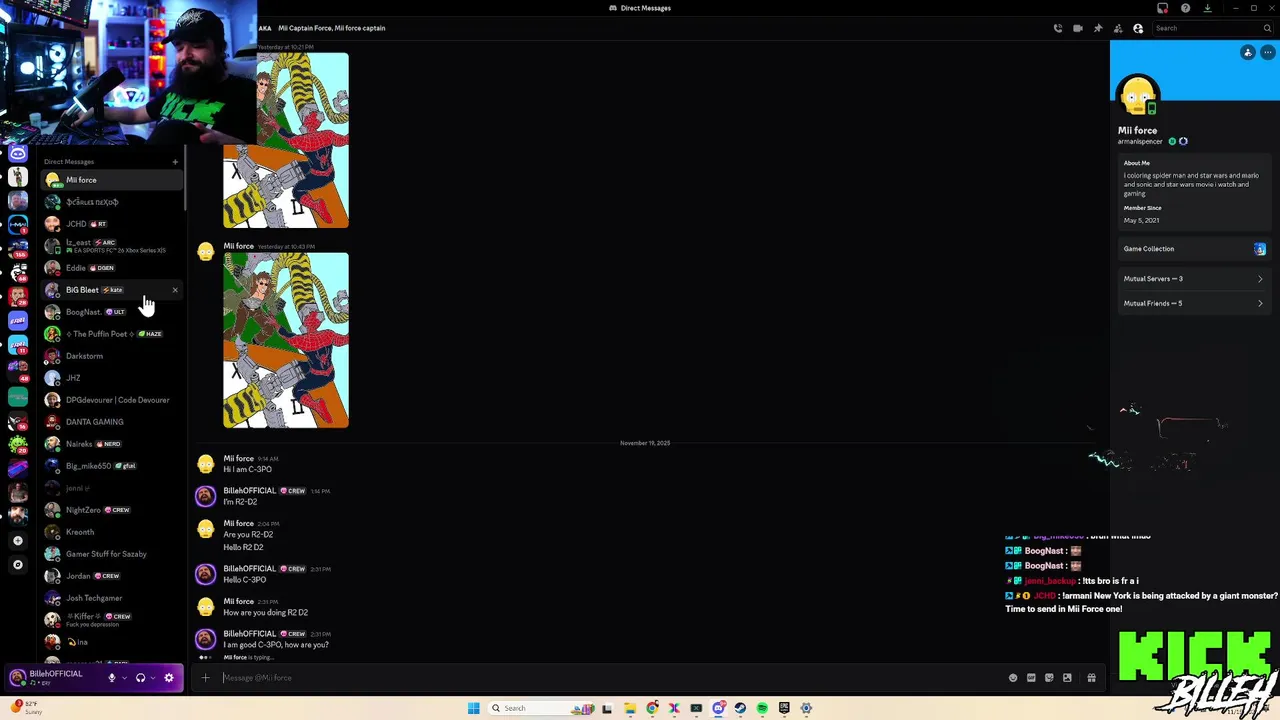The width and height of the screenshot is (1280, 720).
Task: Open File Explorer from the taskbar
Action: click(x=629, y=708)
